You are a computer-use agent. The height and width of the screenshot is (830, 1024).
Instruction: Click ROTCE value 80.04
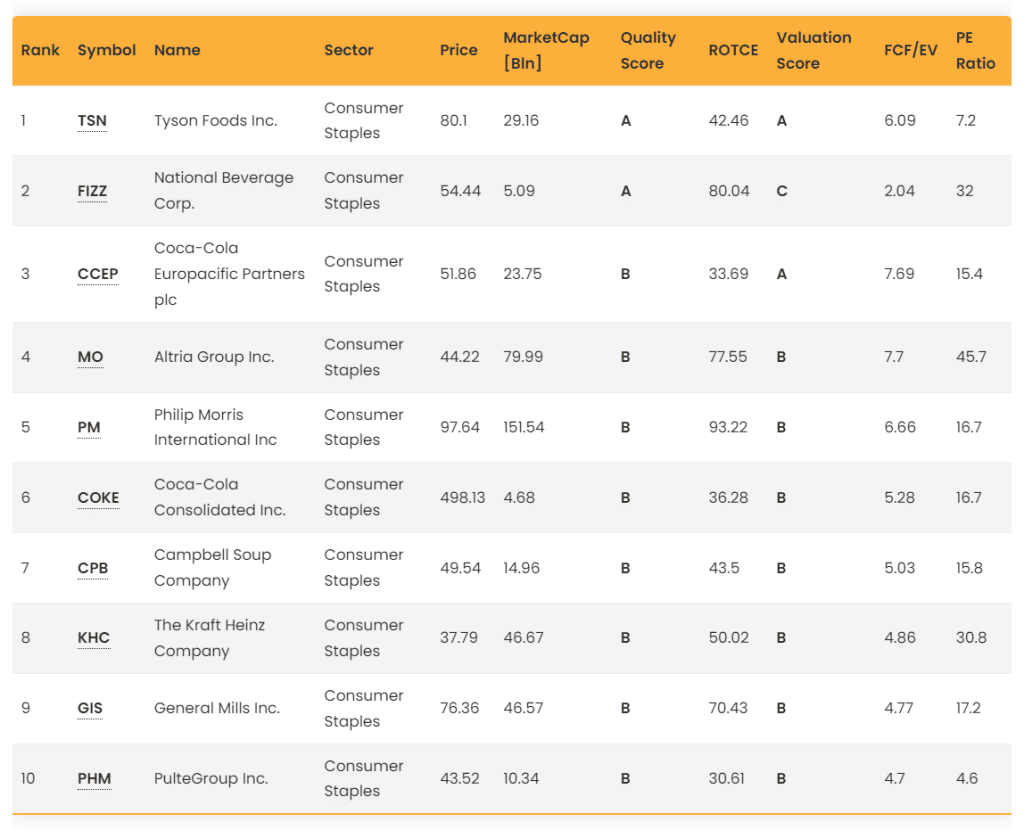coord(729,191)
